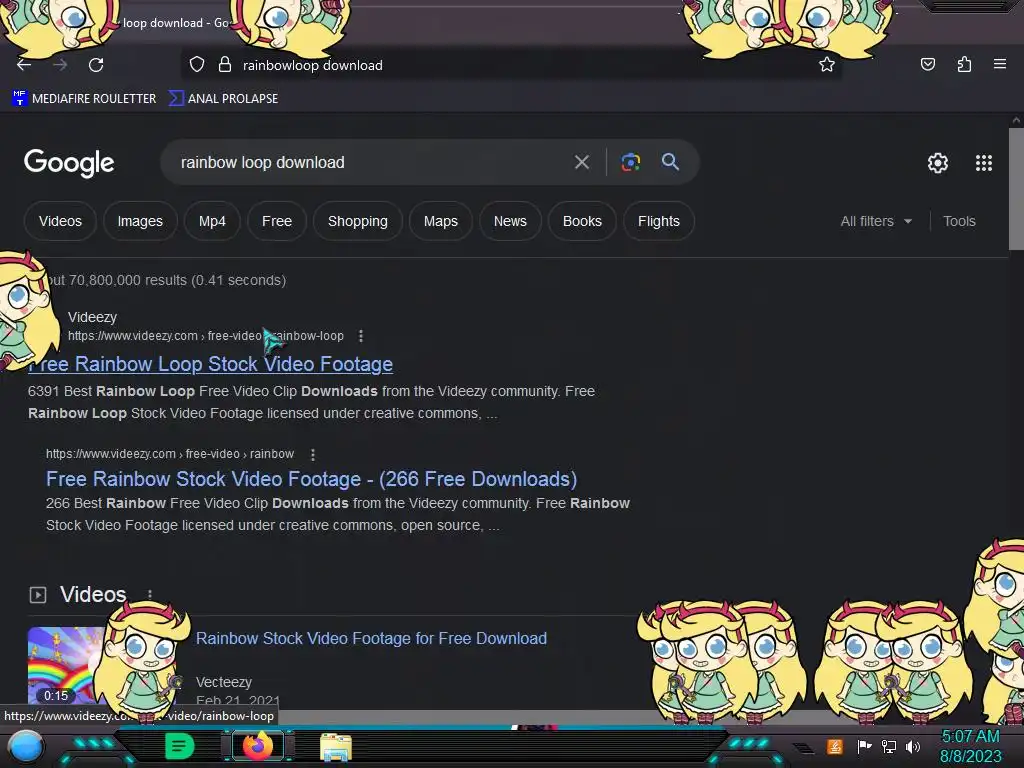This screenshot has height=768, width=1024.
Task: Click the Vecteezy source label
Action: (x=224, y=682)
